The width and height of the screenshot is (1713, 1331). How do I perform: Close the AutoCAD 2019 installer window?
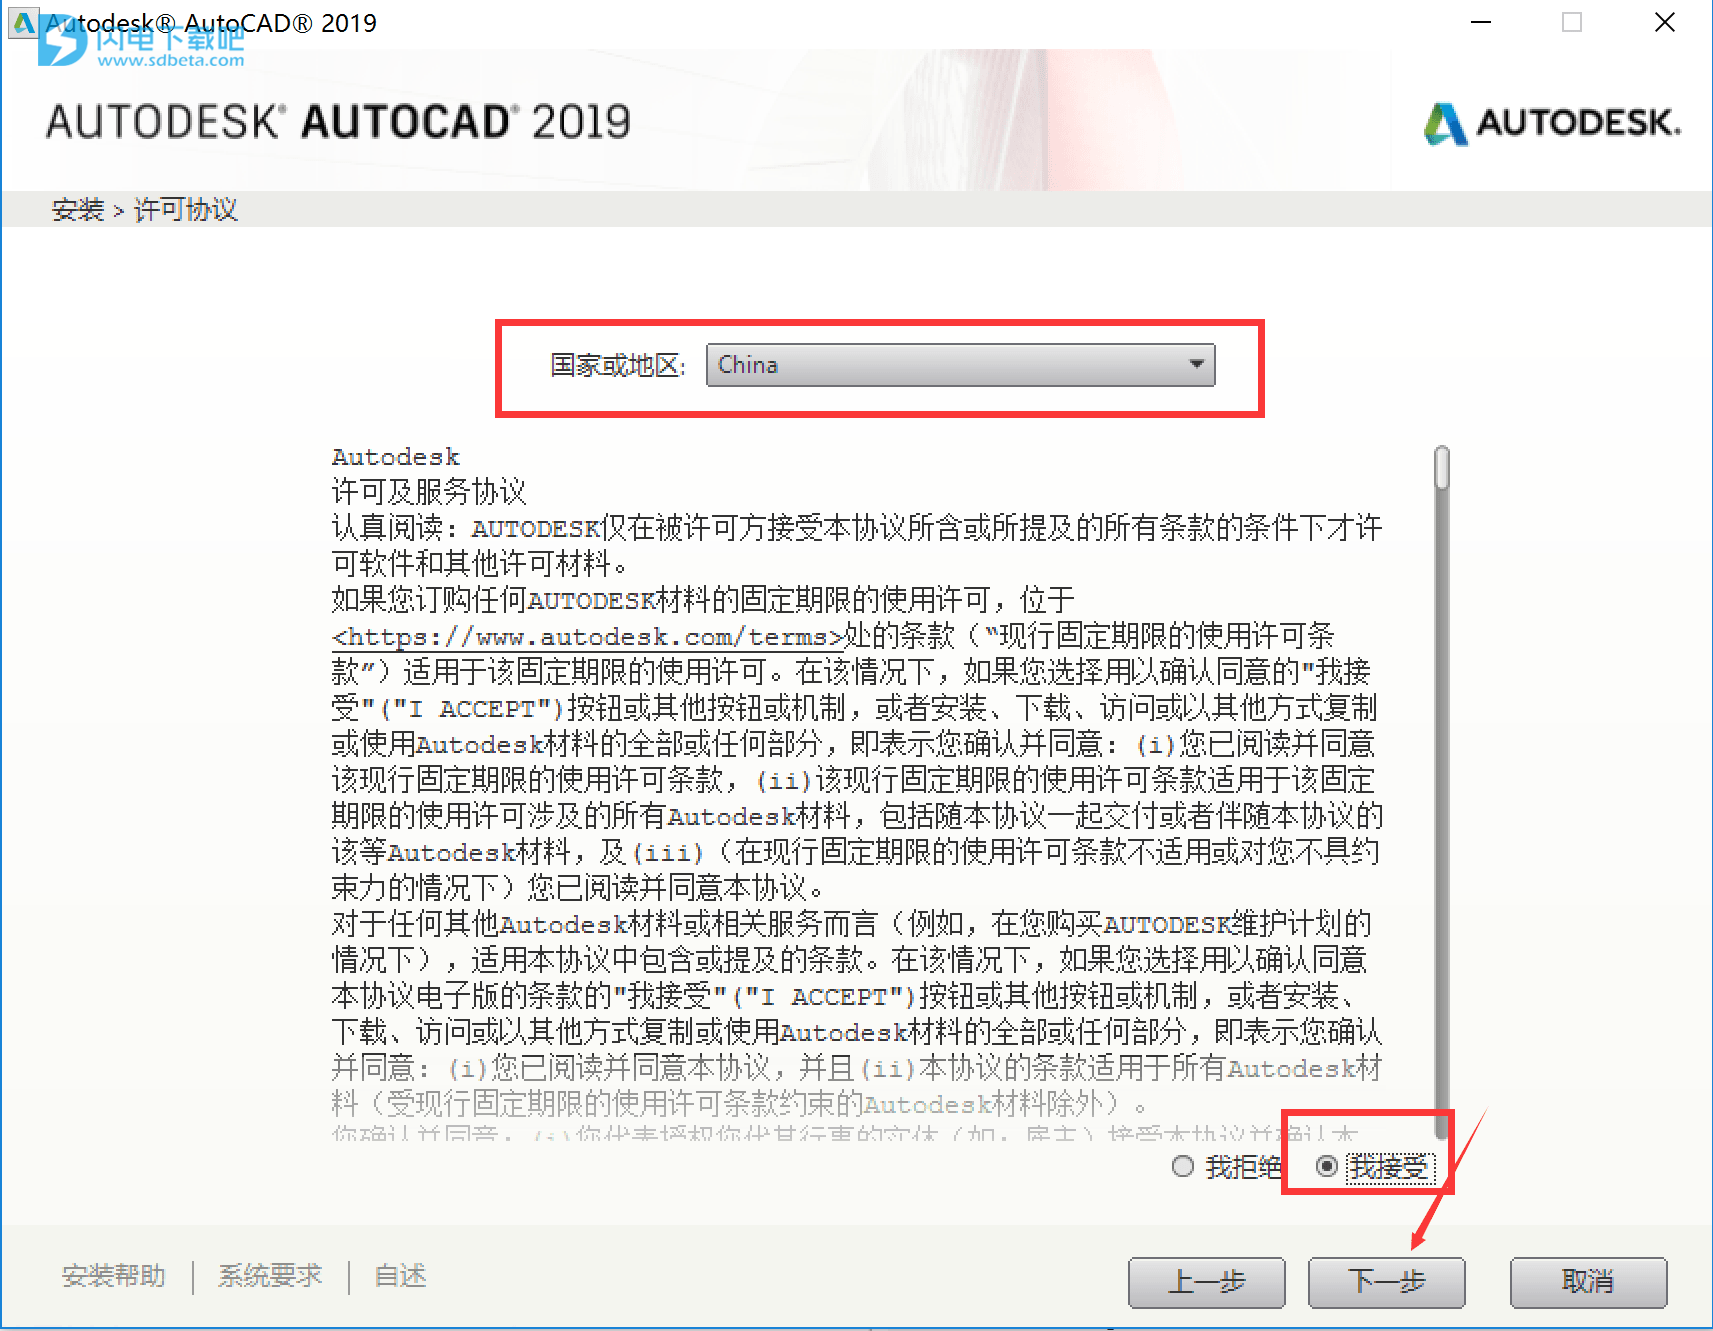tap(1664, 22)
